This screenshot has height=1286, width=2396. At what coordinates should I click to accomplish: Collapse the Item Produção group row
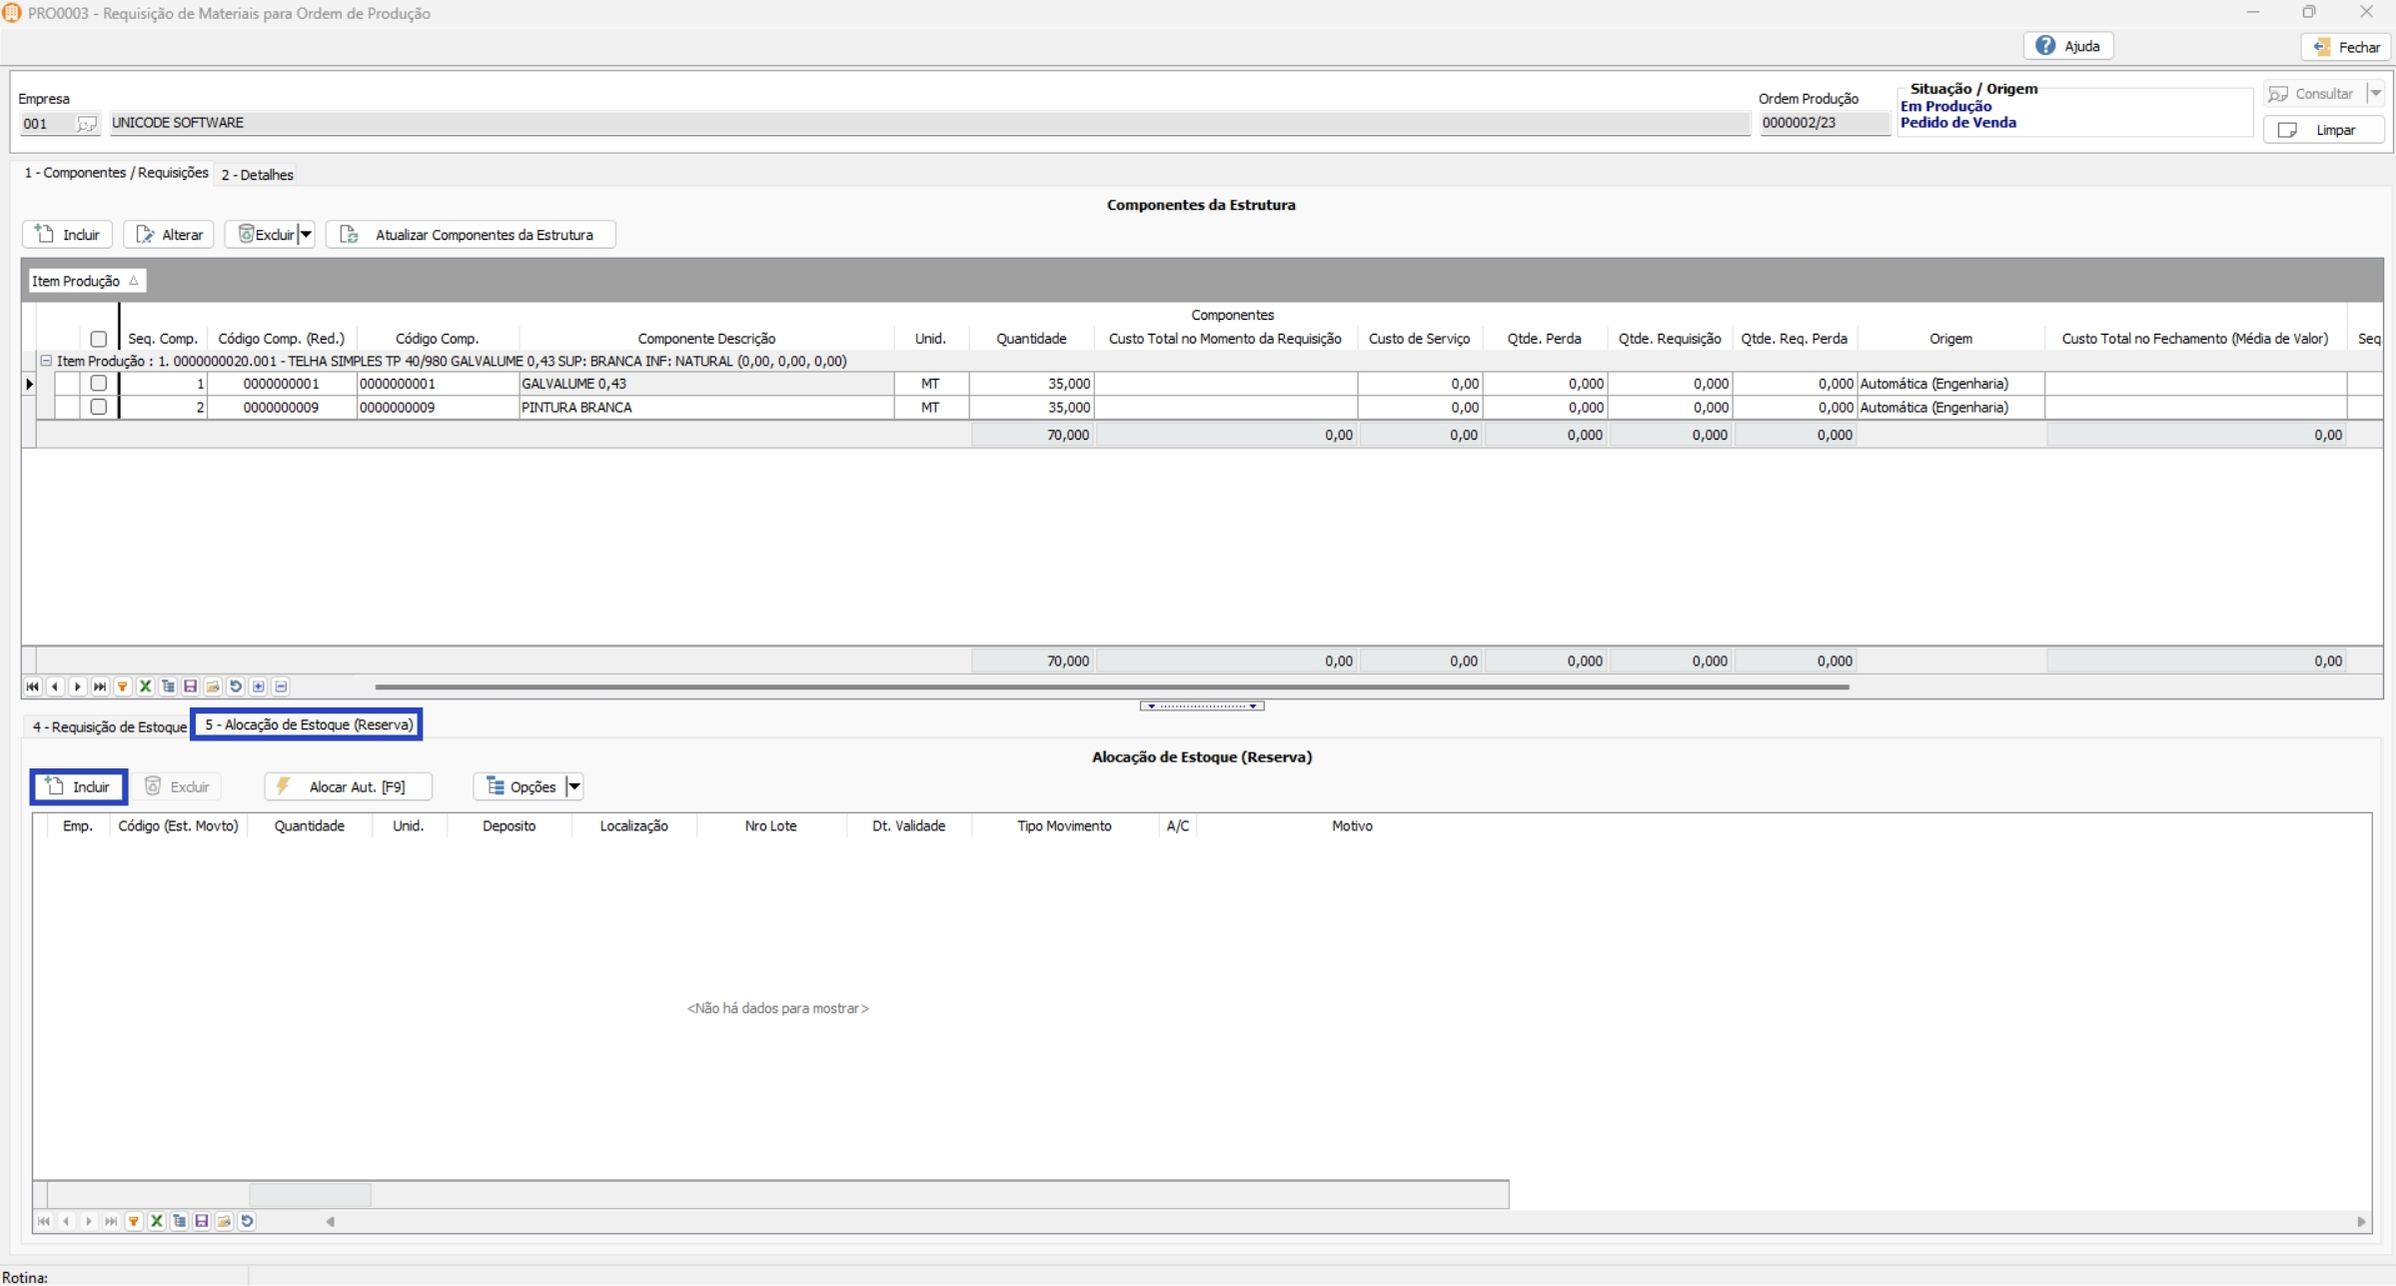46,361
